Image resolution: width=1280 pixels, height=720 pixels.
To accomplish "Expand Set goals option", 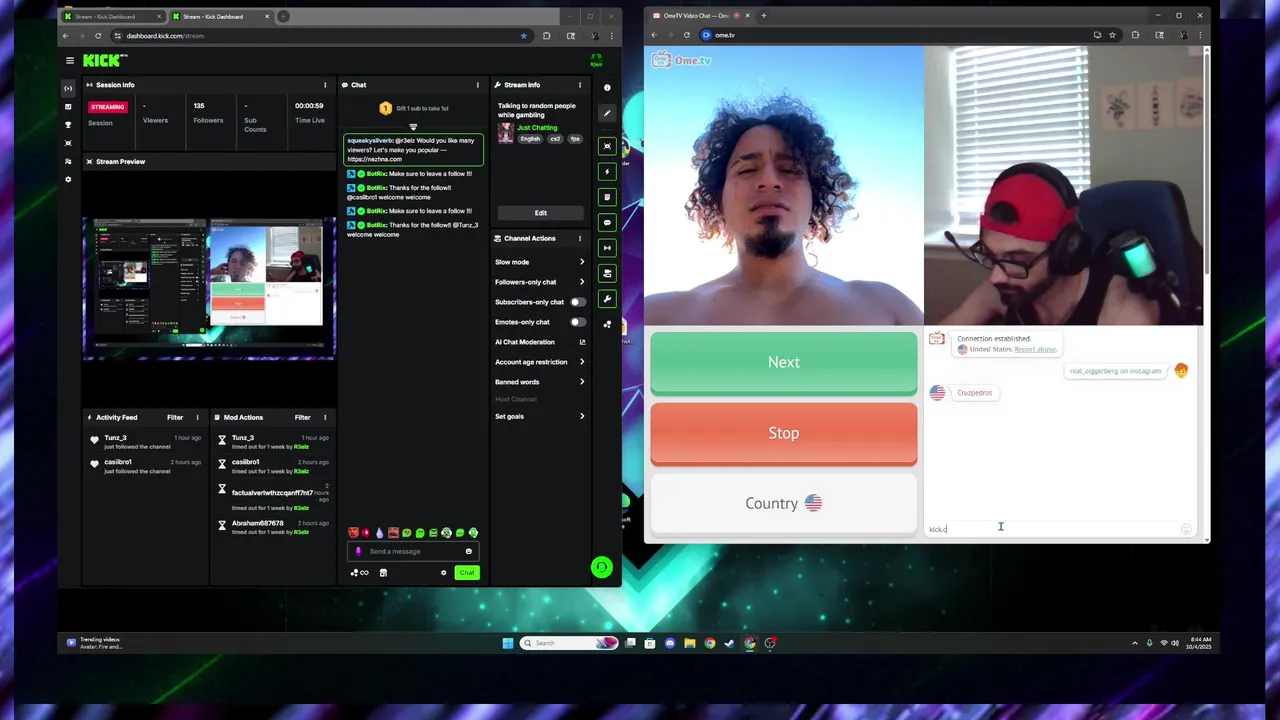I will 540,416.
